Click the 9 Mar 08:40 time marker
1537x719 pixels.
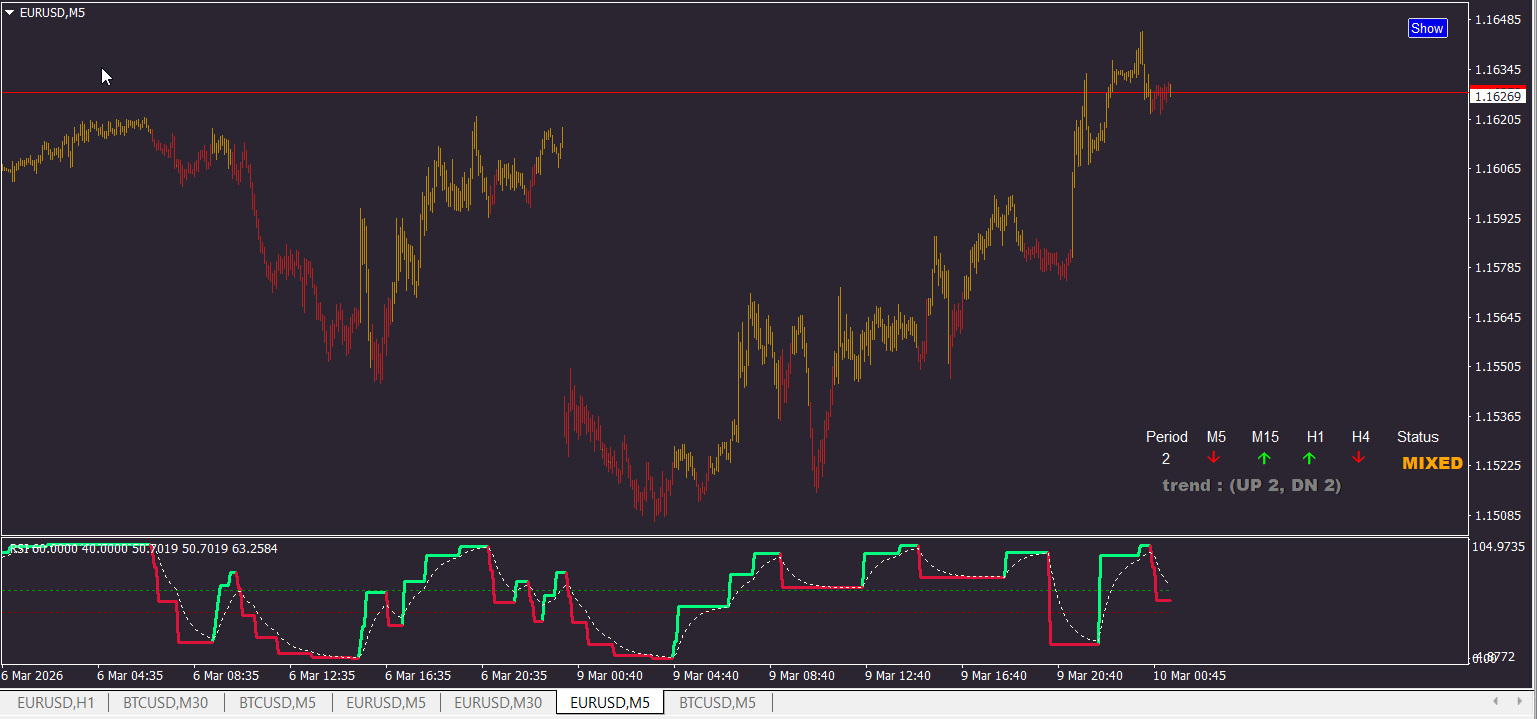tap(802, 675)
